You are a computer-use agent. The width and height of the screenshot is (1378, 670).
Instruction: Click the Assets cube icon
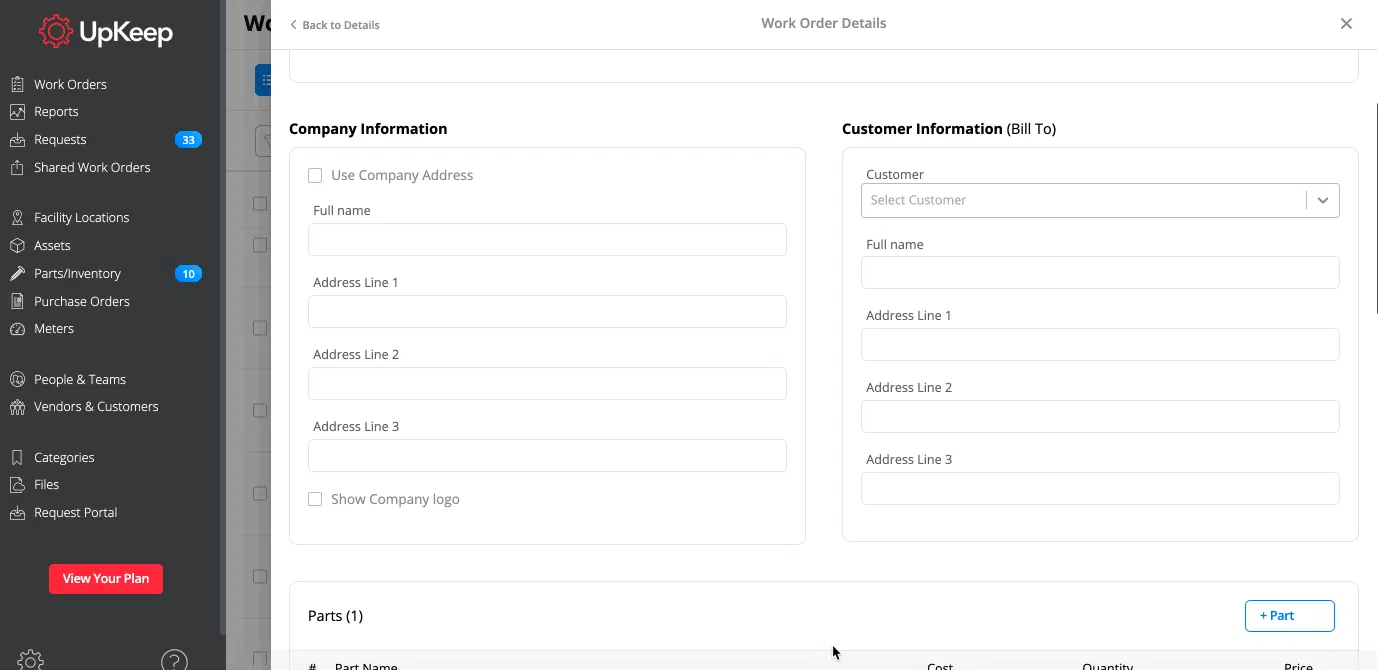click(17, 246)
